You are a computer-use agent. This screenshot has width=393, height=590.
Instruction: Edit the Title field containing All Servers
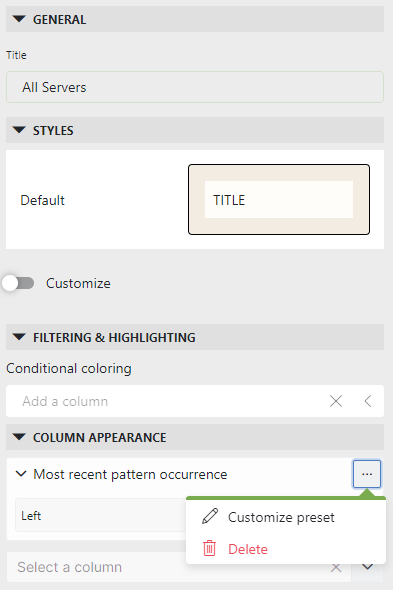click(195, 87)
